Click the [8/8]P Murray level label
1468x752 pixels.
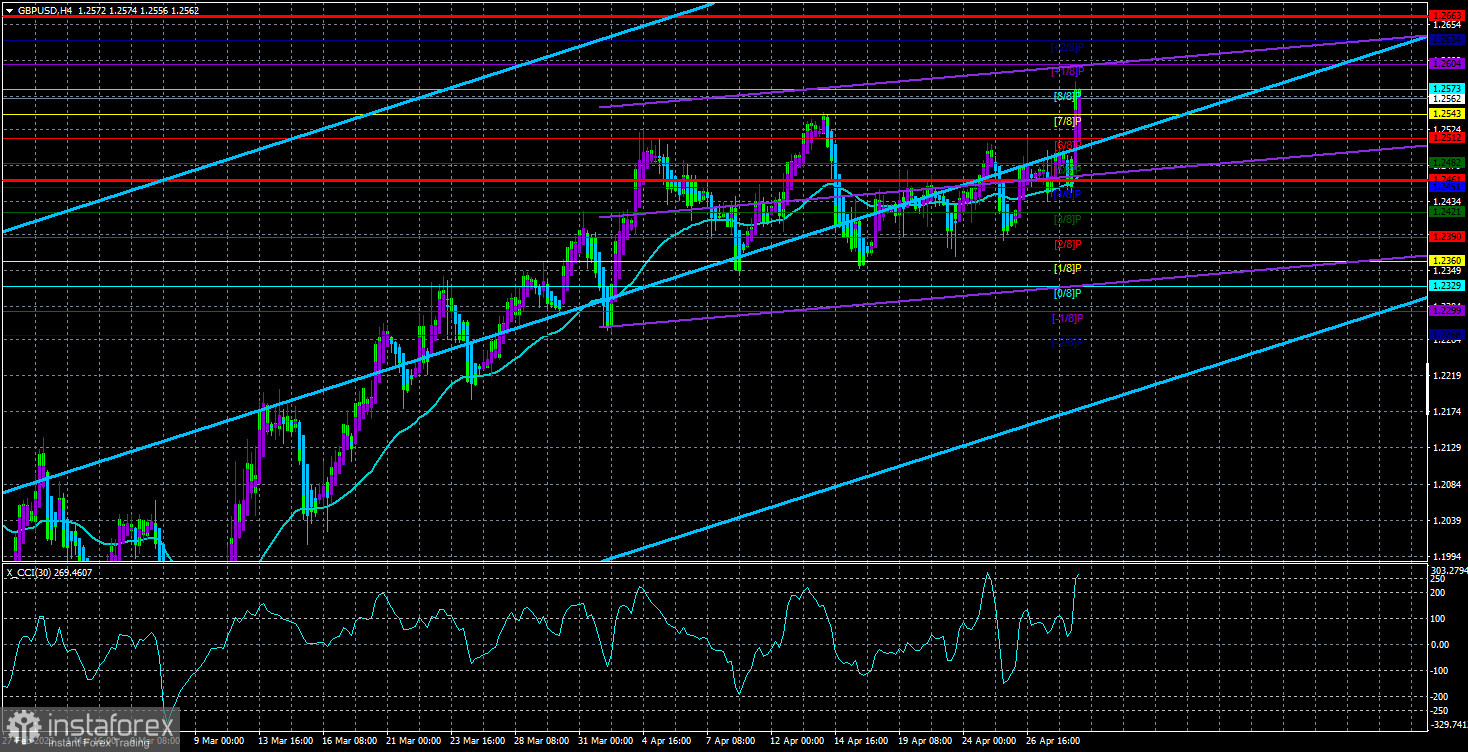[x=1067, y=97]
